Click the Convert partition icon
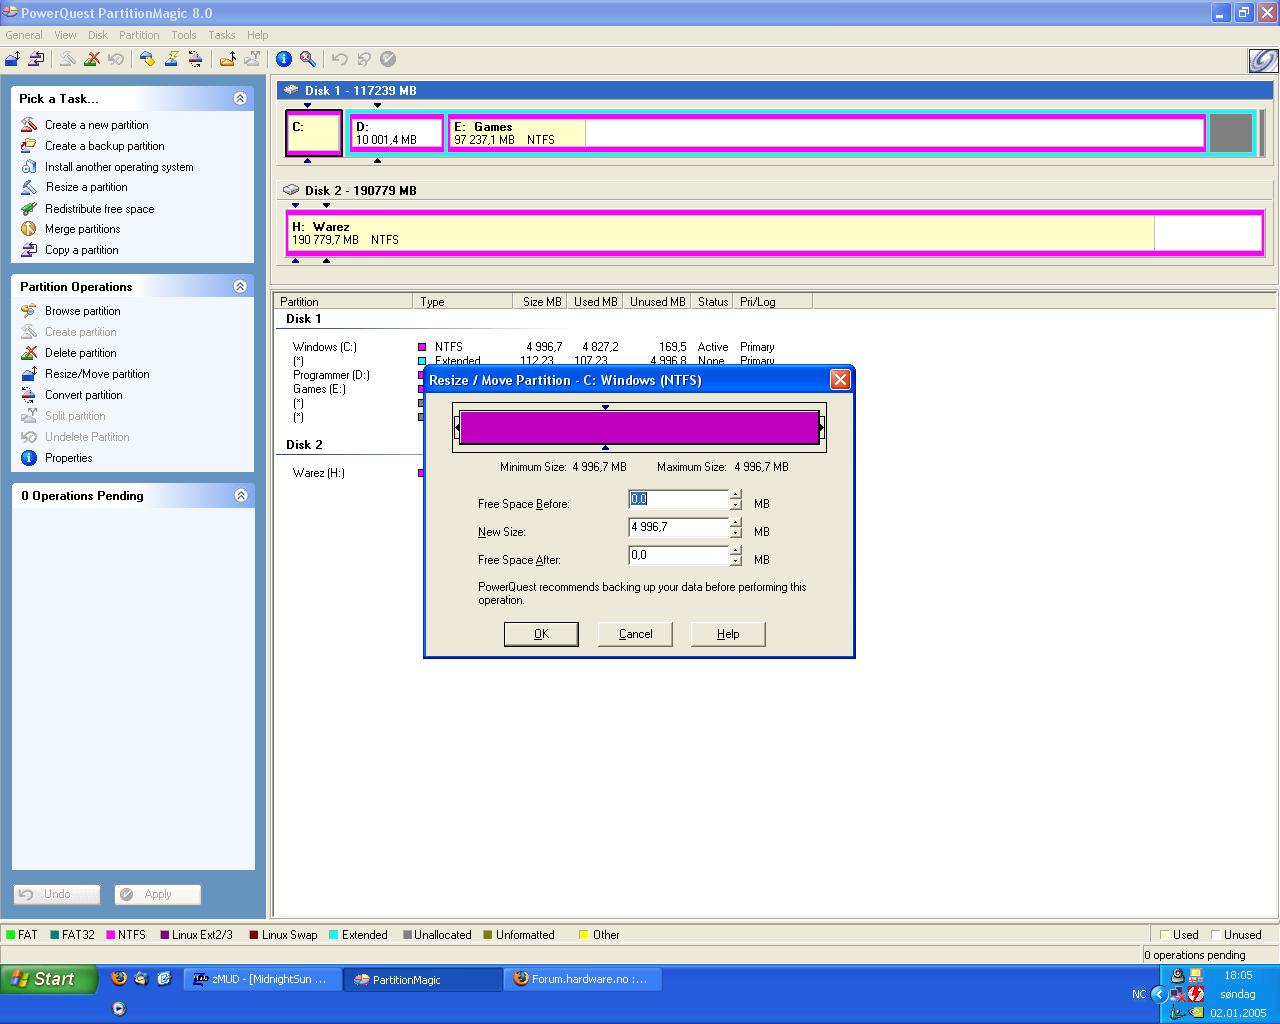1280x1024 pixels. pyautogui.click(x=29, y=395)
